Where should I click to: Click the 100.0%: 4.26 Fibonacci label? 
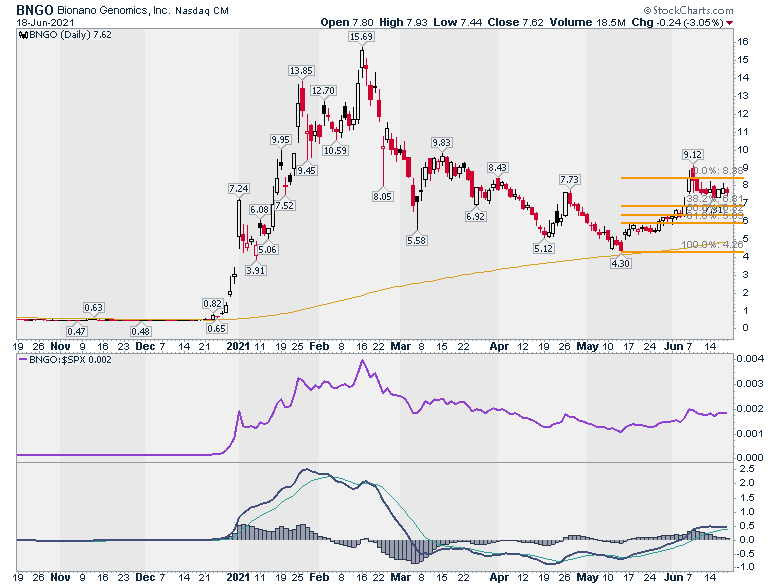[x=712, y=245]
